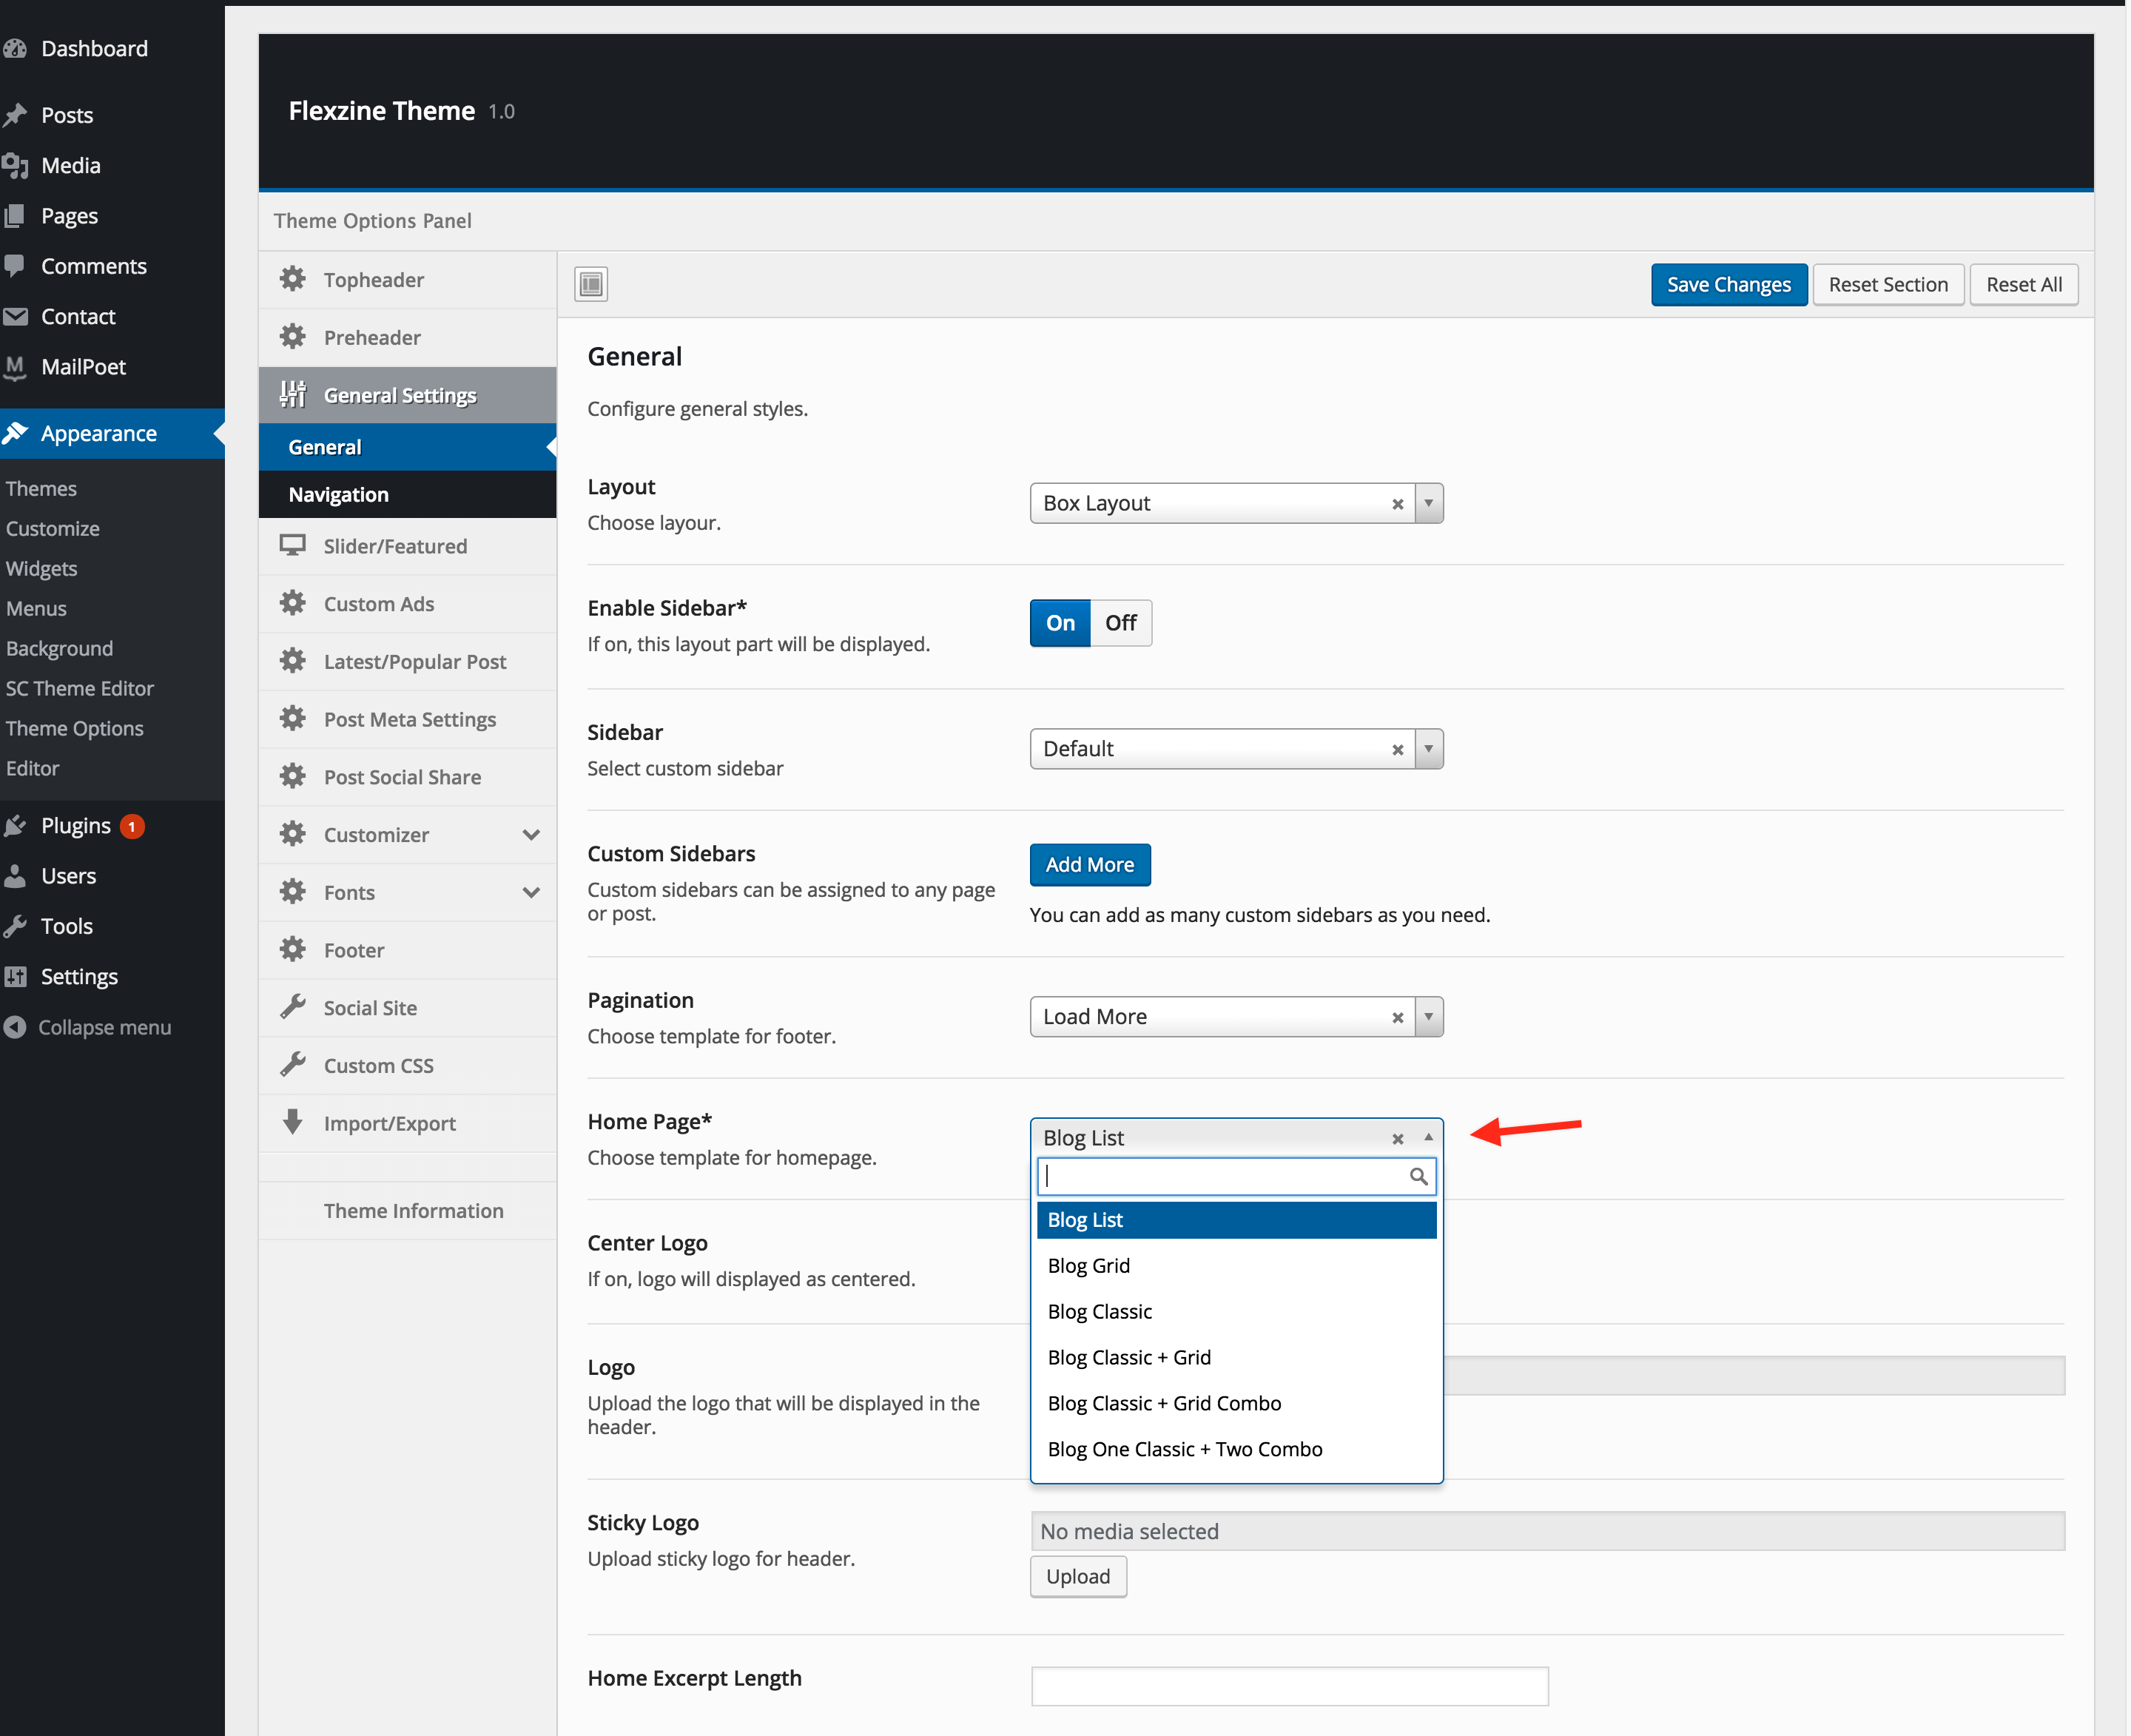
Task: Open Customize submenu link
Action: pyautogui.click(x=52, y=529)
